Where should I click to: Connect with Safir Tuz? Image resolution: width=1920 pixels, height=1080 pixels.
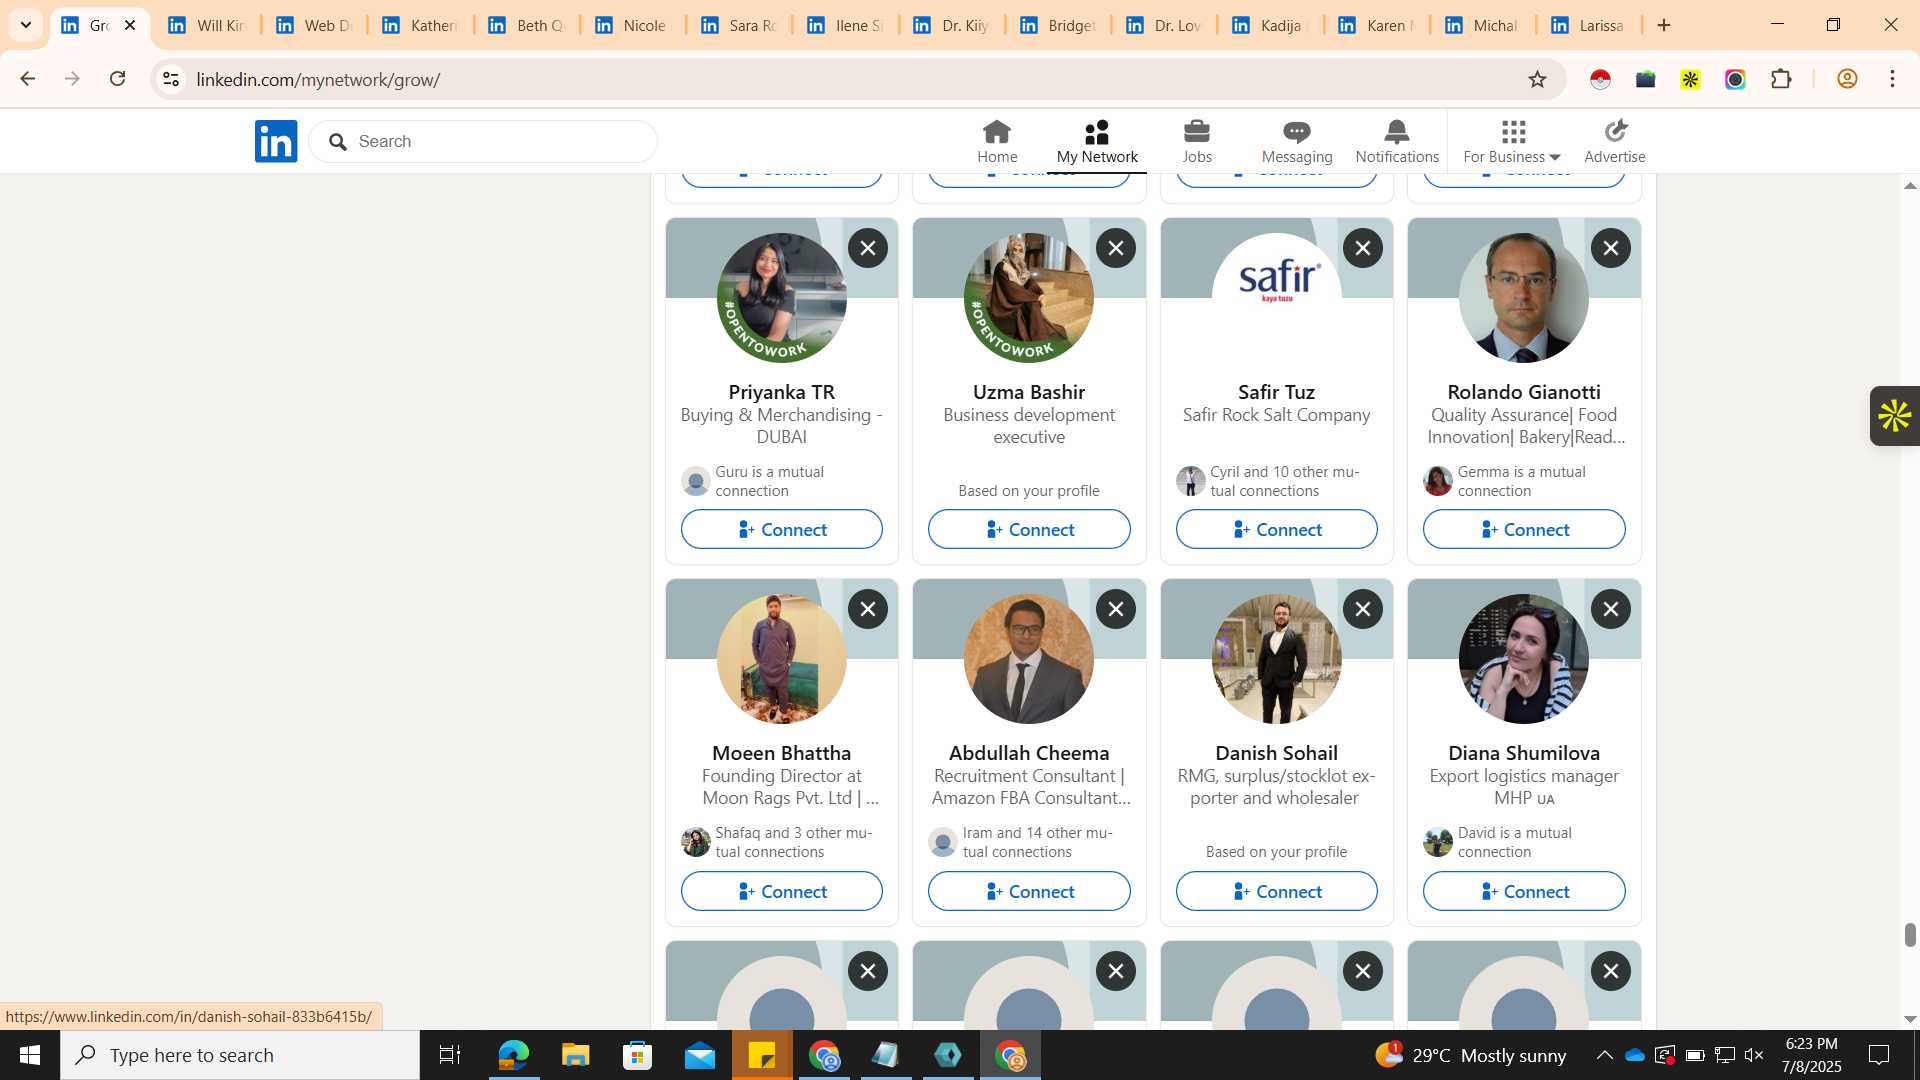[1276, 529]
